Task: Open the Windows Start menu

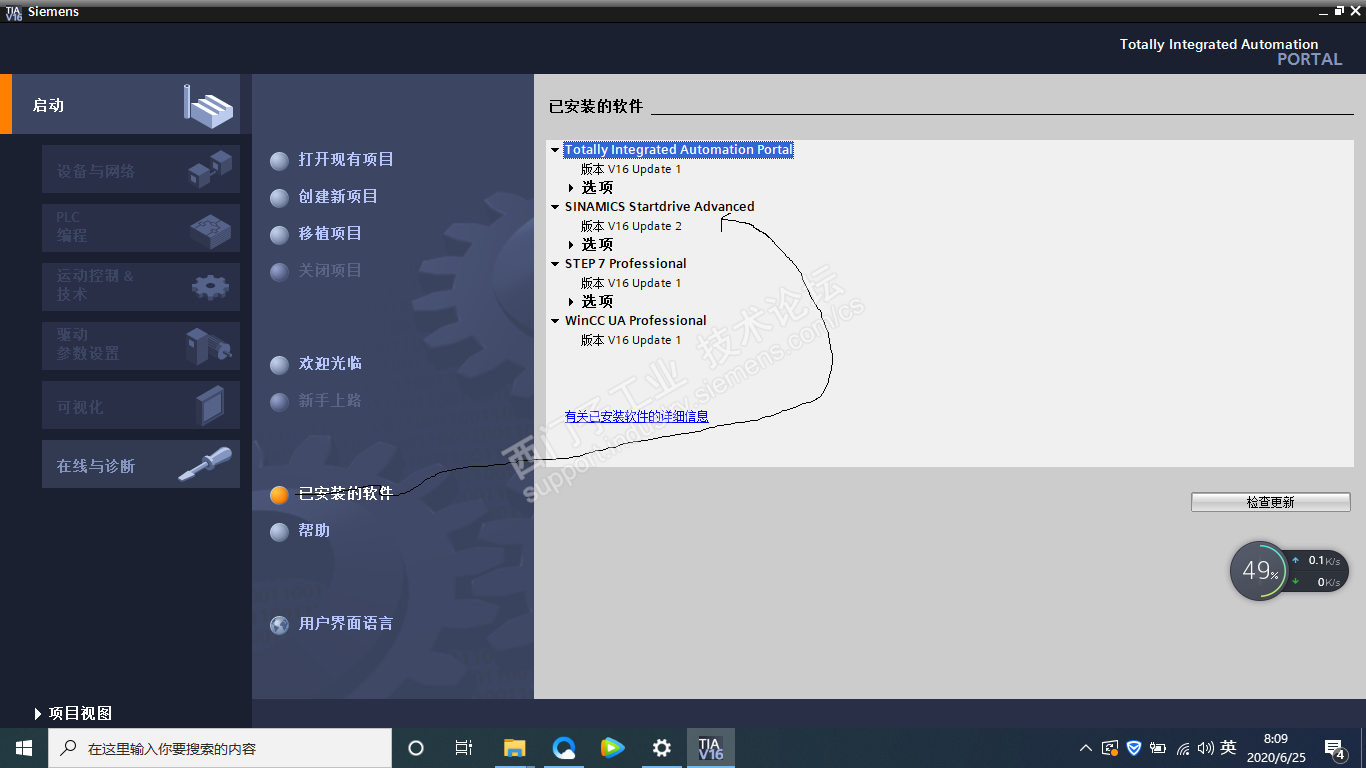Action: click(x=24, y=748)
